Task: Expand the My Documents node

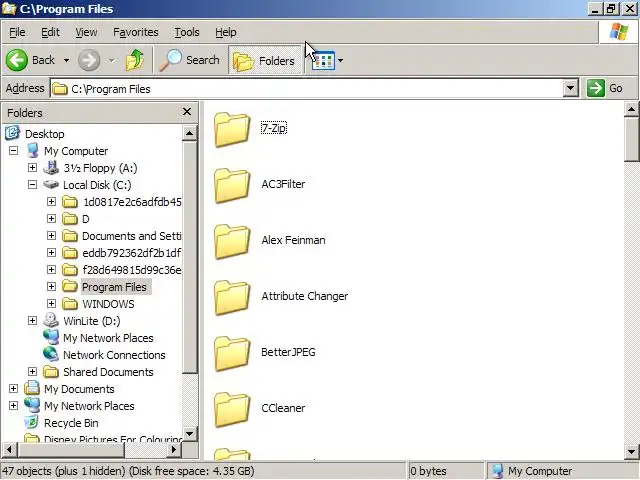Action: click(x=13, y=389)
